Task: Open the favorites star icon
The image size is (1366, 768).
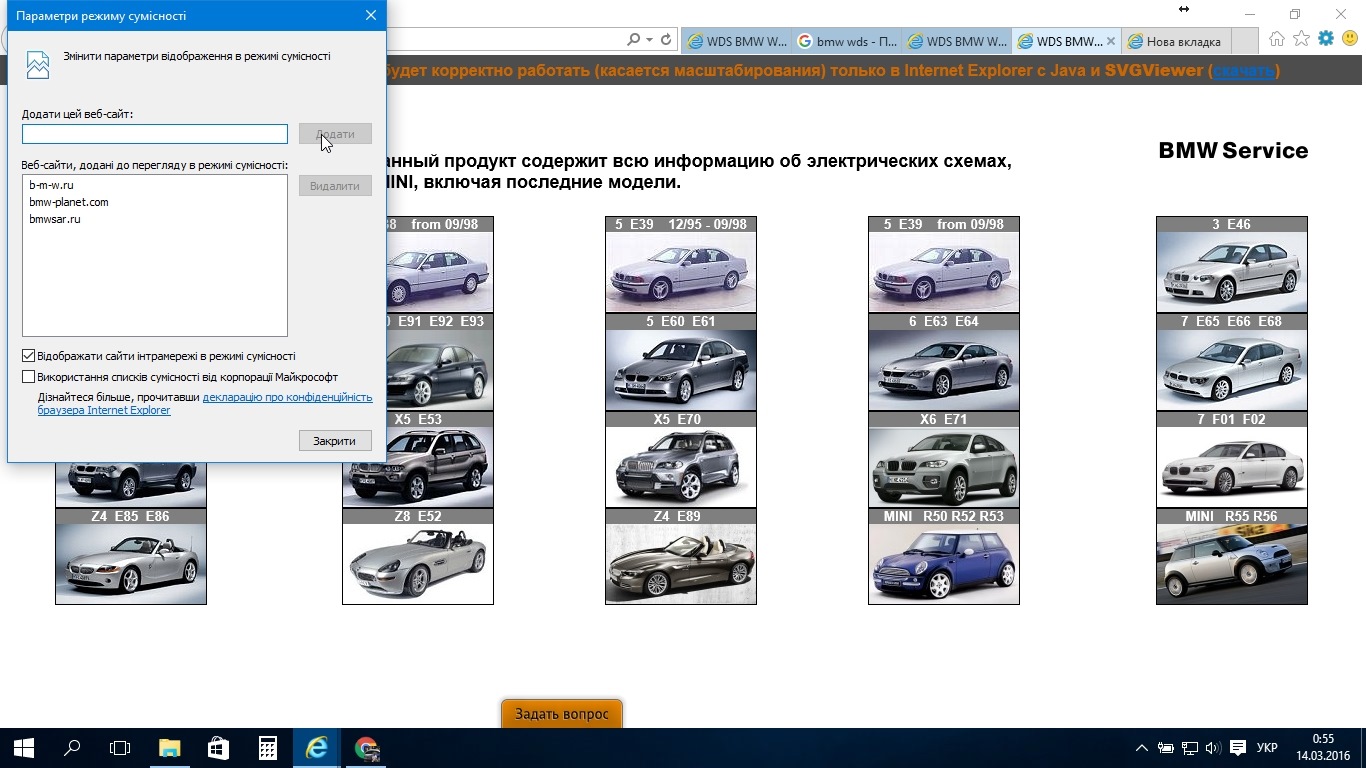Action: [x=1301, y=39]
